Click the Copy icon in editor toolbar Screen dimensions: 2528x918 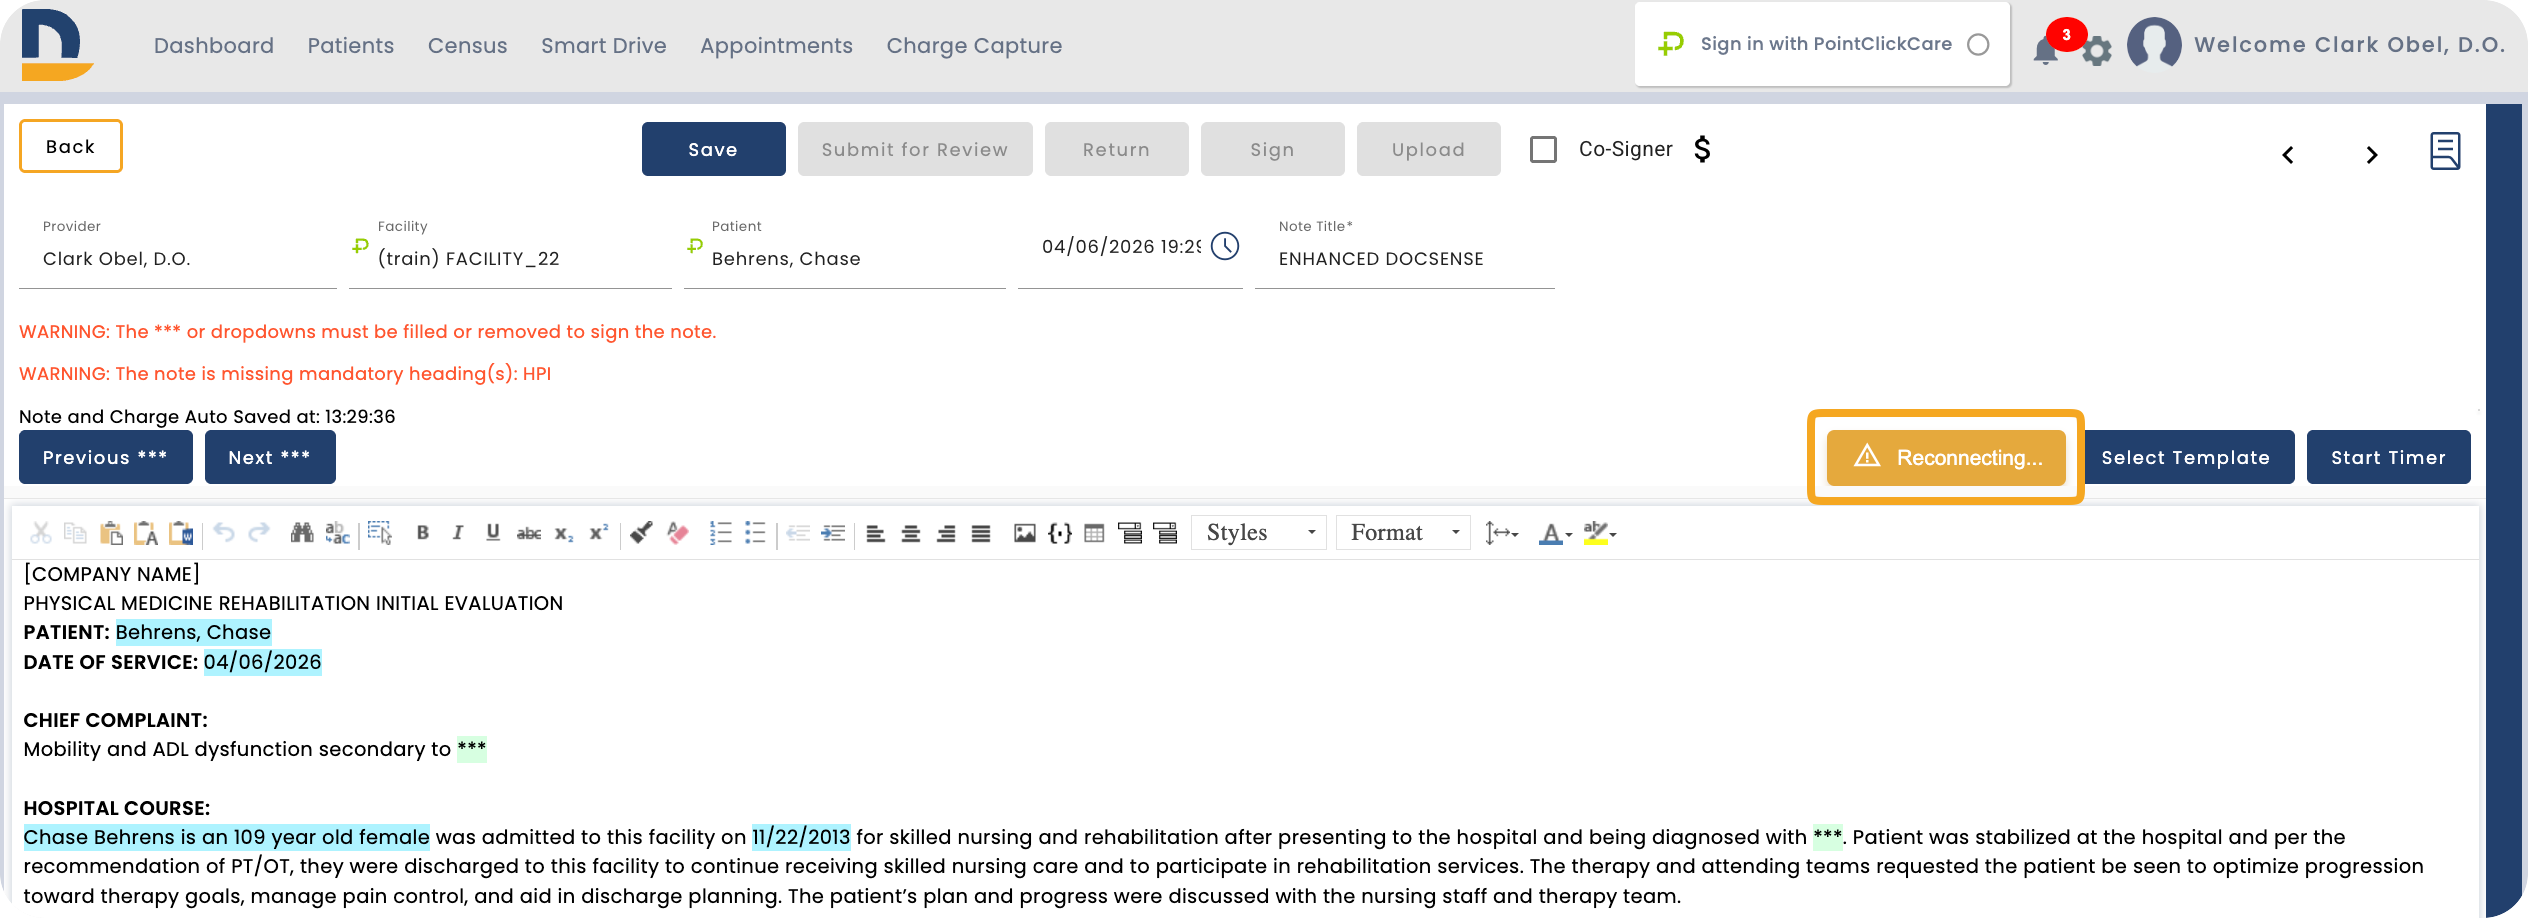75,533
